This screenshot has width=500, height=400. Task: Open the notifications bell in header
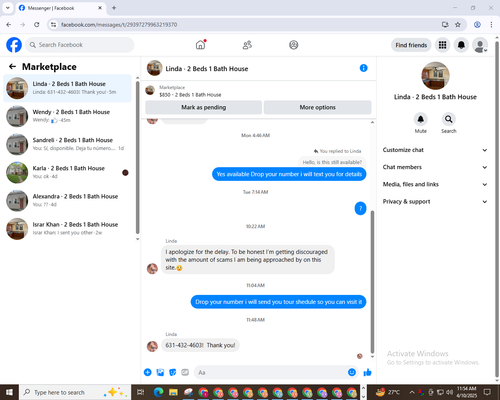(x=461, y=45)
